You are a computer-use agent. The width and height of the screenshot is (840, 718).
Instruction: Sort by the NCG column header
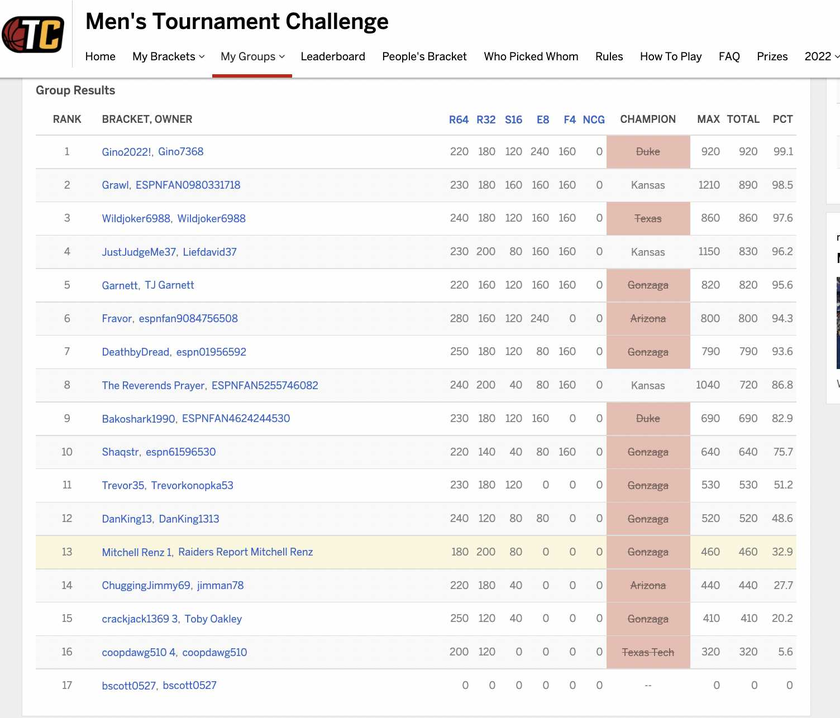tap(594, 119)
